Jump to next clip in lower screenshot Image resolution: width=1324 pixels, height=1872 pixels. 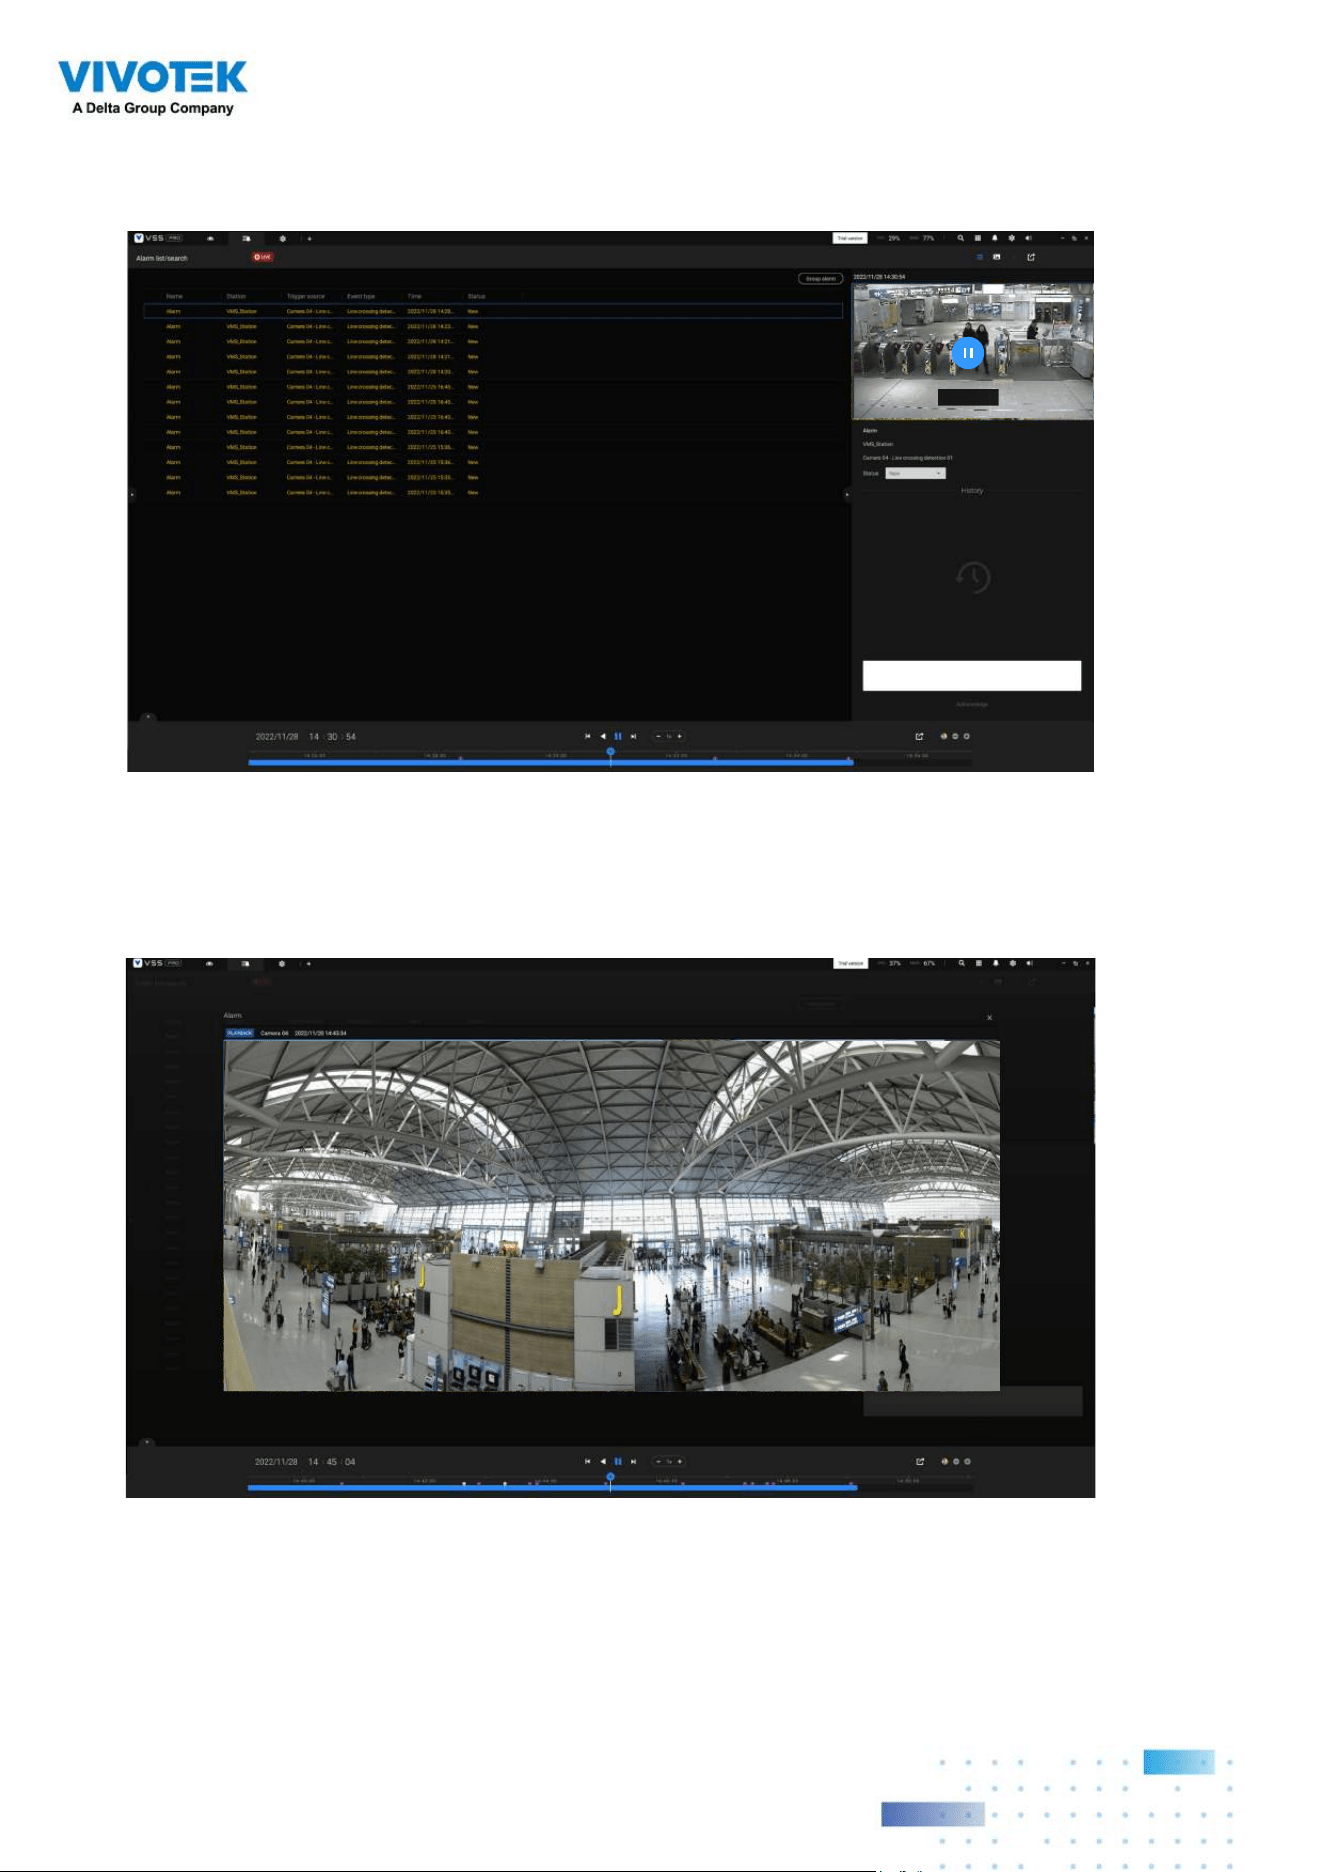[633, 1461]
